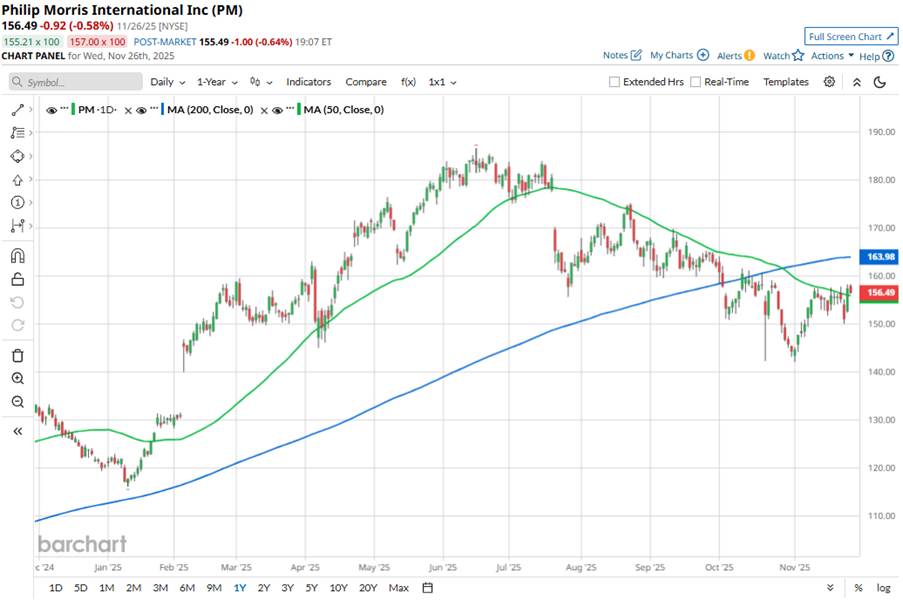Expand the Actions dropdown menu
This screenshot has width=903, height=607.
(x=832, y=56)
